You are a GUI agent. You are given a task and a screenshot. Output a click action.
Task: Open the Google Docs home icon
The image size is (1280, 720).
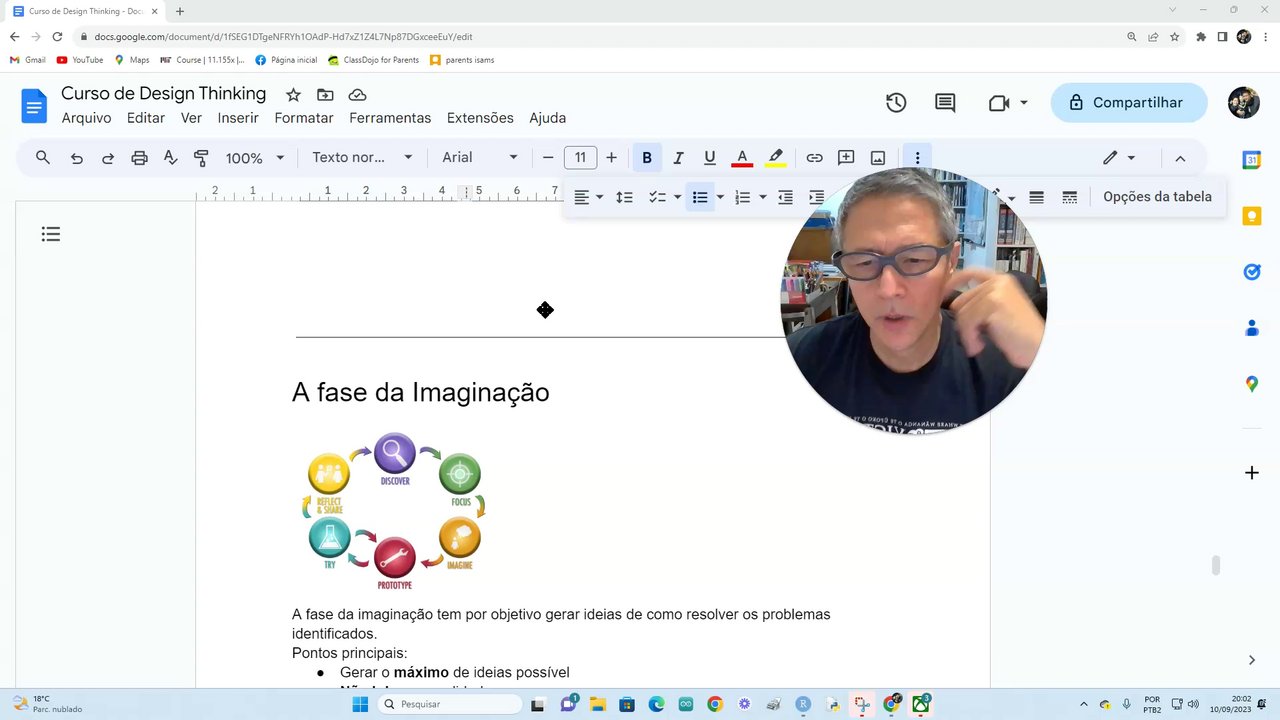click(34, 105)
